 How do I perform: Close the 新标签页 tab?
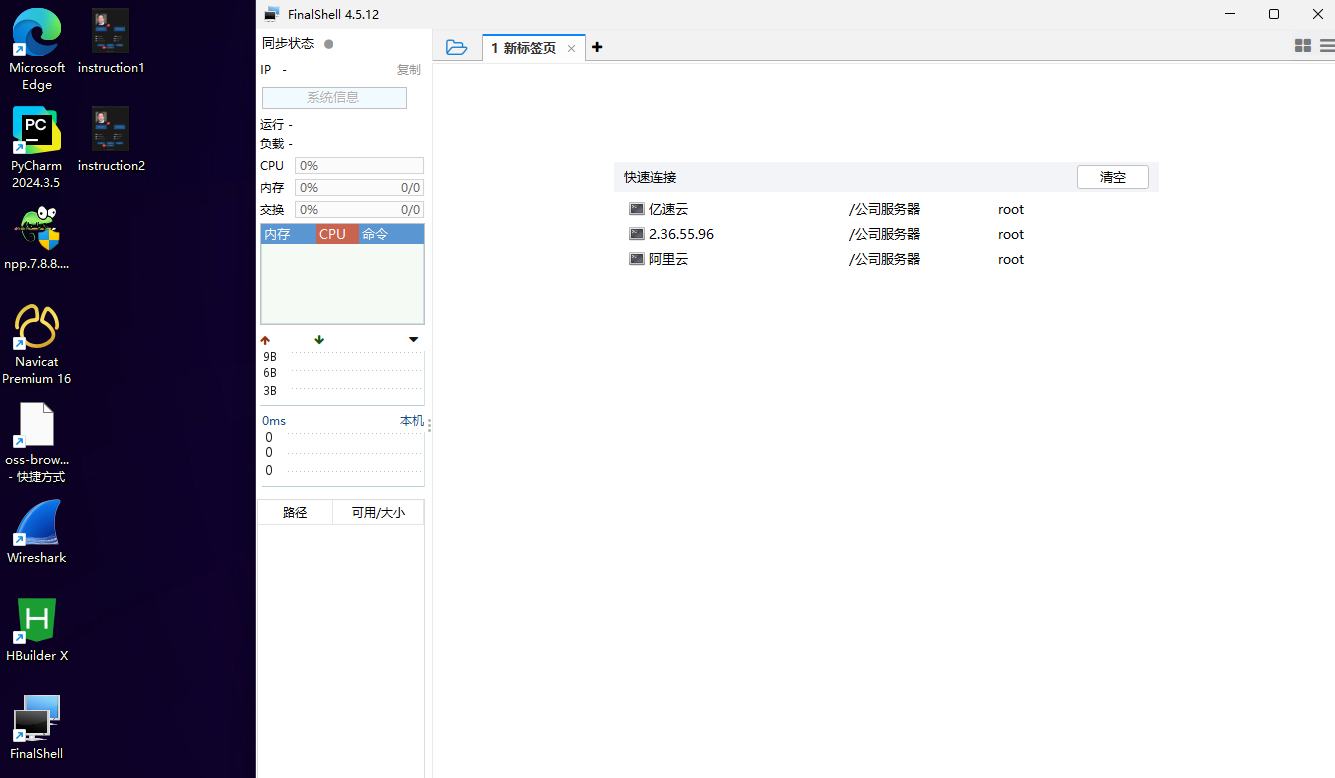point(571,48)
